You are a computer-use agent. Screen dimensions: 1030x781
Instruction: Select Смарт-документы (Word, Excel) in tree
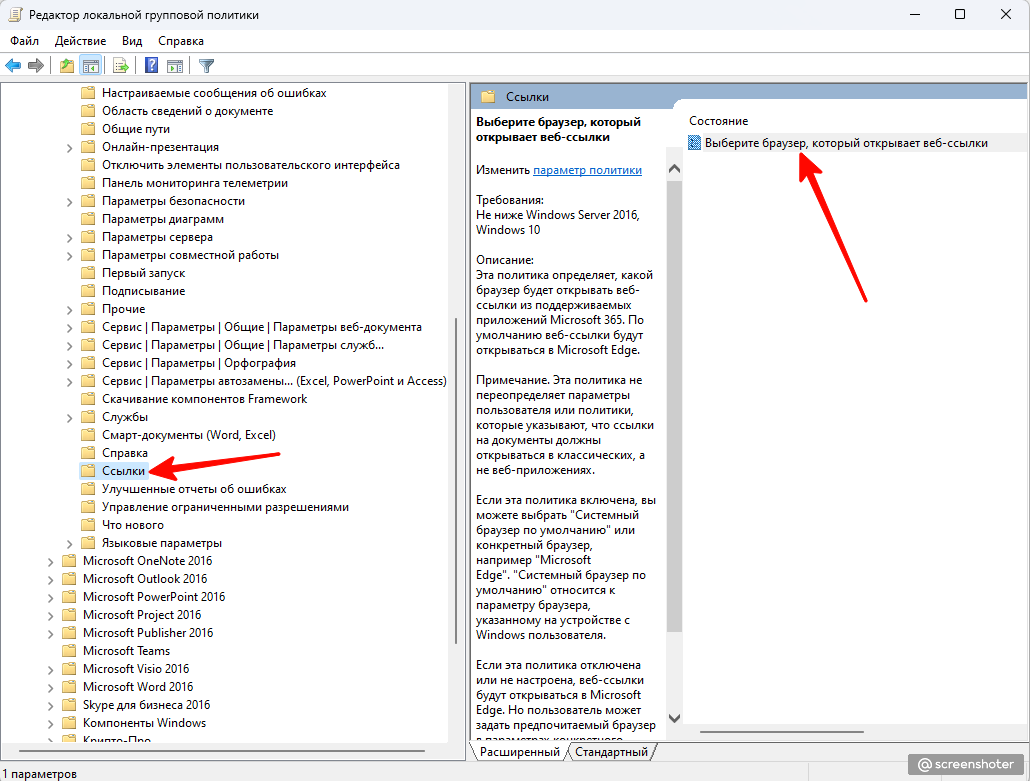189,435
